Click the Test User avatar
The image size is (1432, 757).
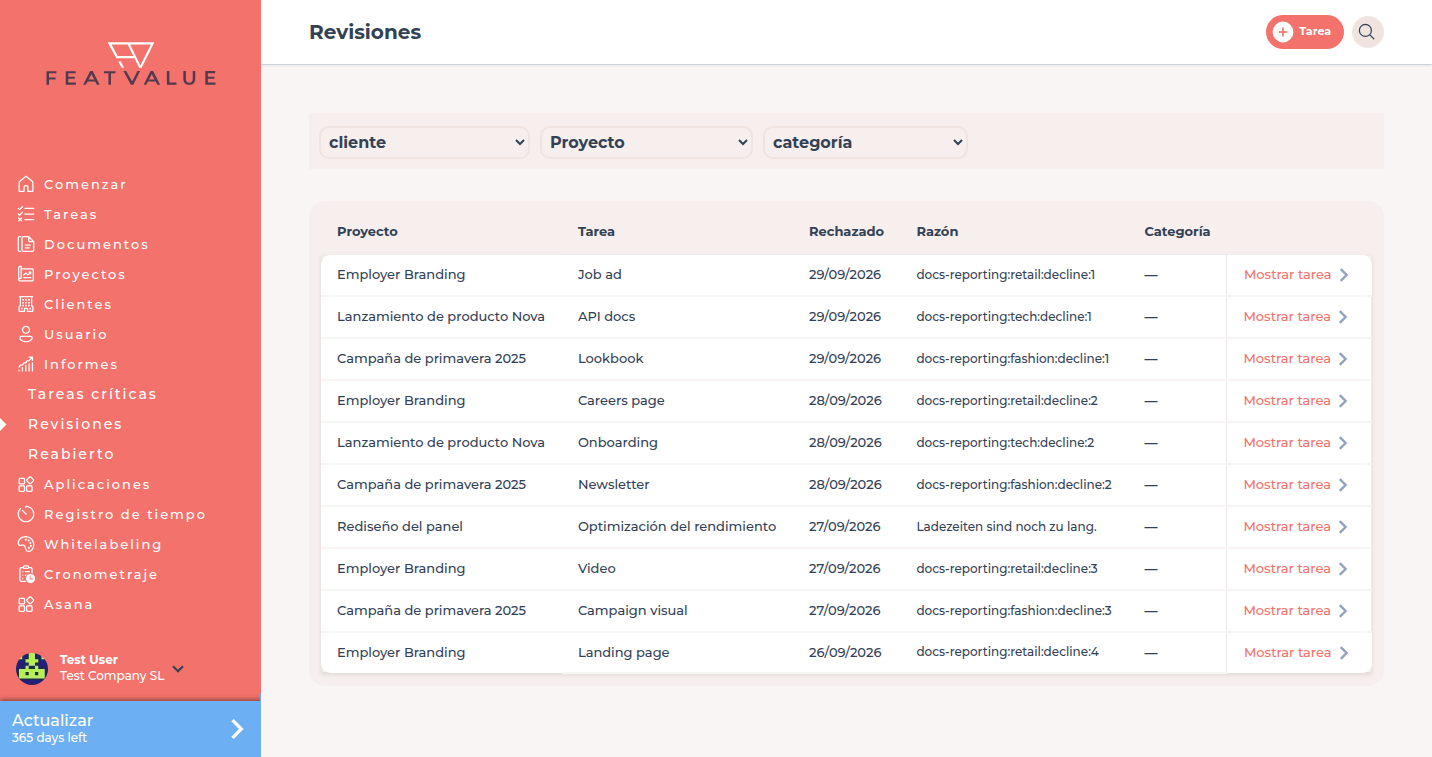tap(32, 668)
